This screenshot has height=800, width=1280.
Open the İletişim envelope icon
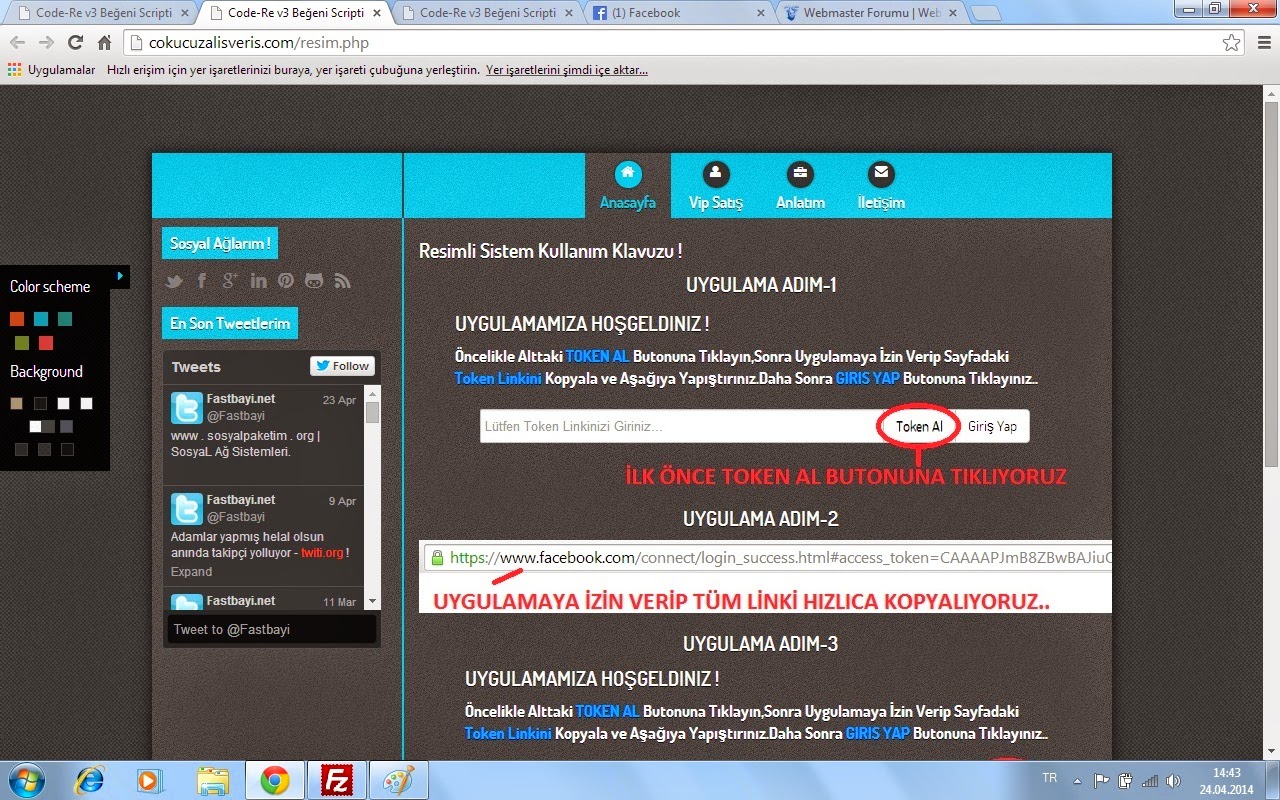coord(881,174)
